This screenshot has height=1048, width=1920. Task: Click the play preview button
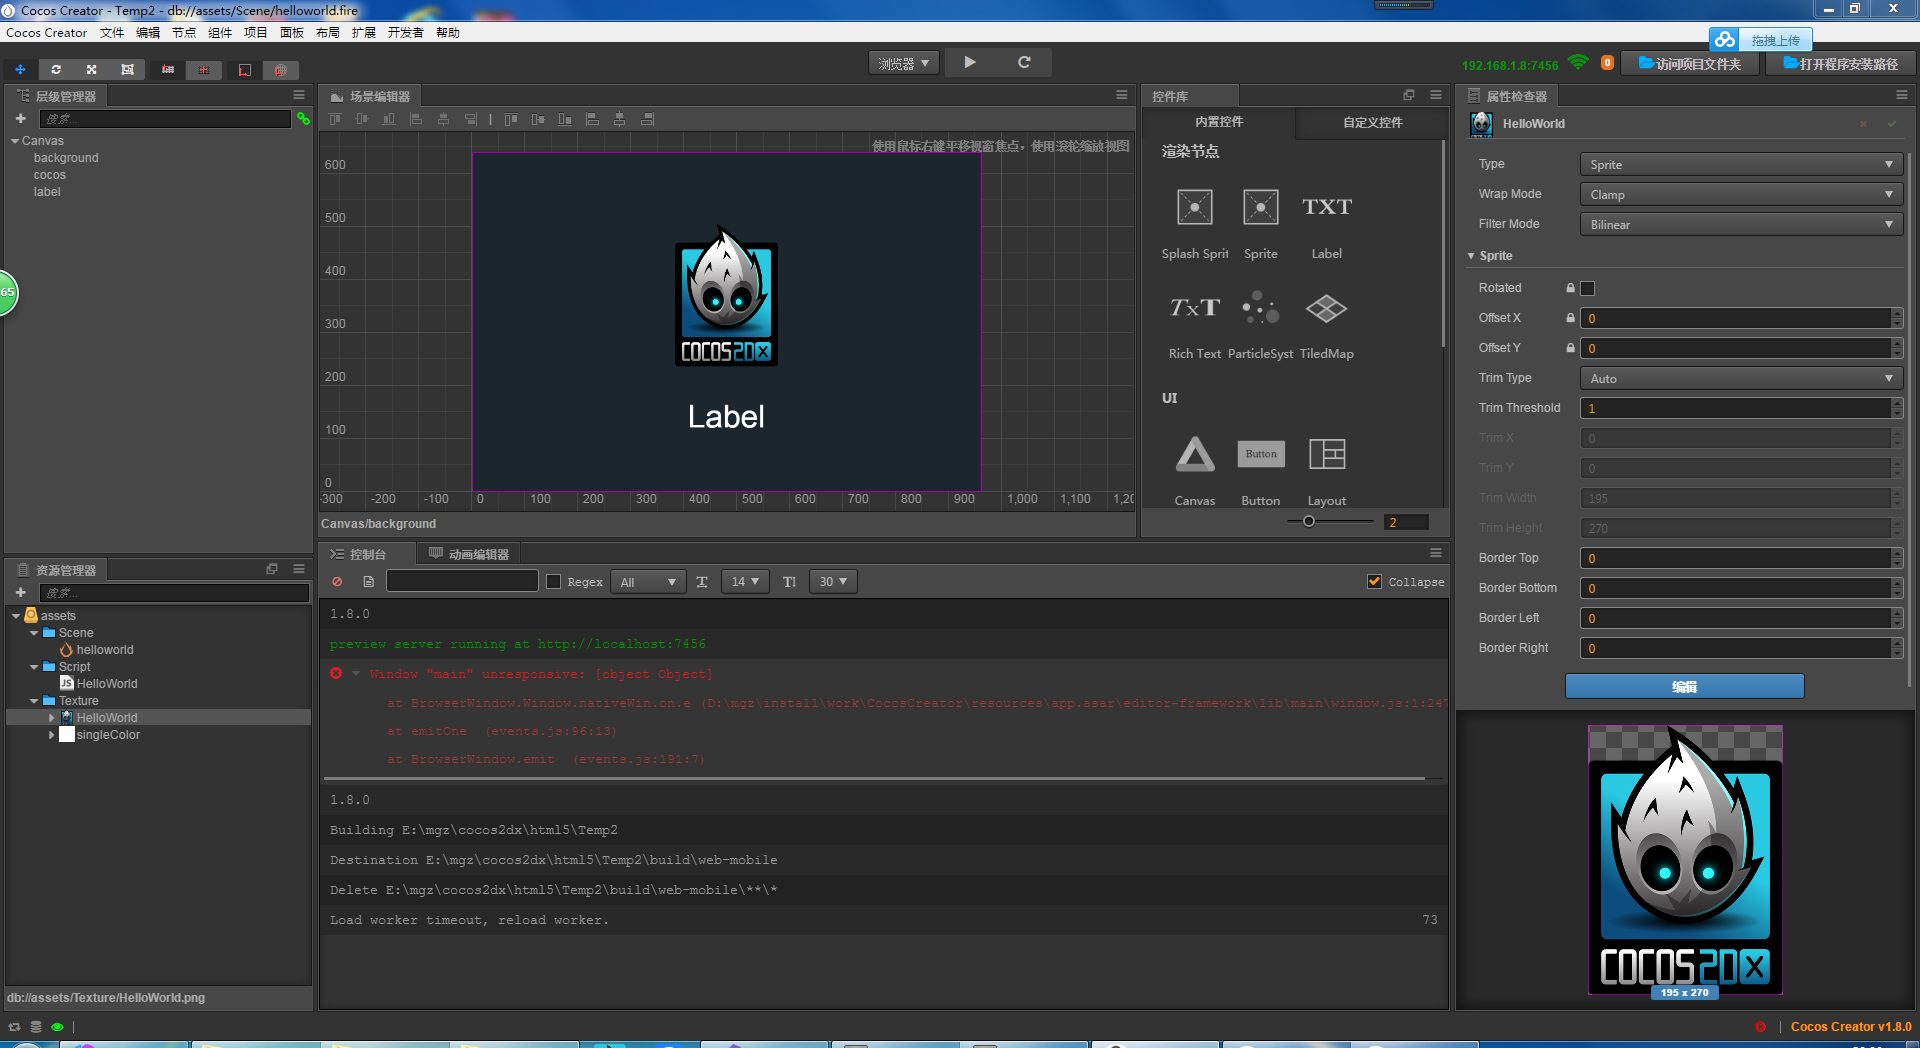[970, 62]
